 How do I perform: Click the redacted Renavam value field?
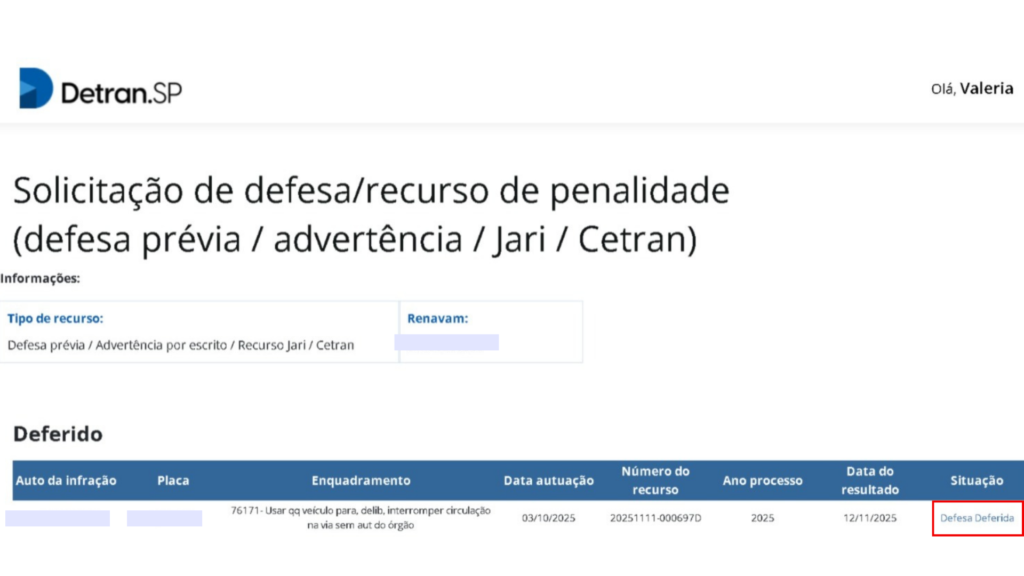(x=447, y=343)
